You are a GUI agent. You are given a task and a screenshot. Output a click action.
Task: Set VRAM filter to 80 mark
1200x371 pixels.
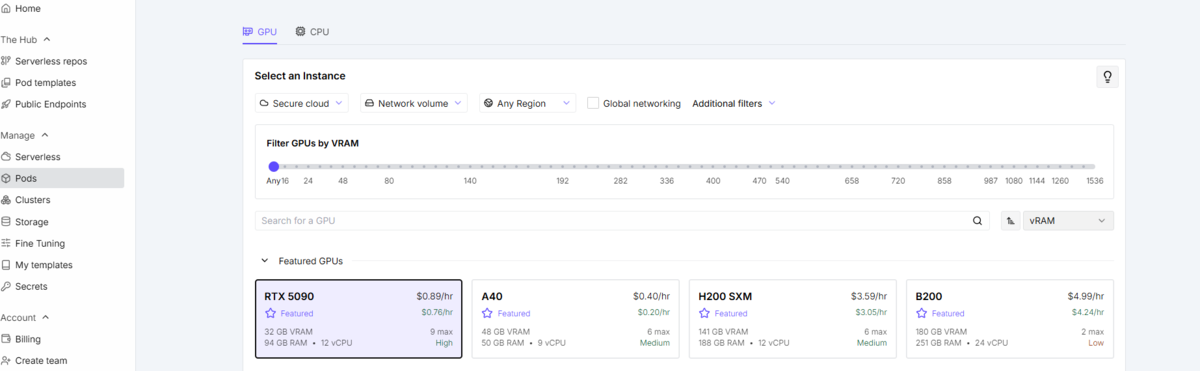point(389,181)
